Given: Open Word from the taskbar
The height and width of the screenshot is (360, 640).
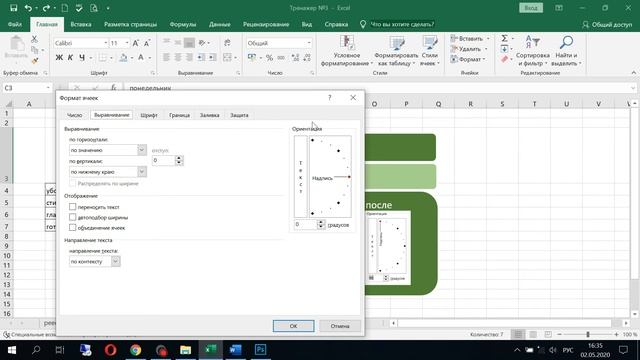Looking at the screenshot, I should pyautogui.click(x=236, y=350).
